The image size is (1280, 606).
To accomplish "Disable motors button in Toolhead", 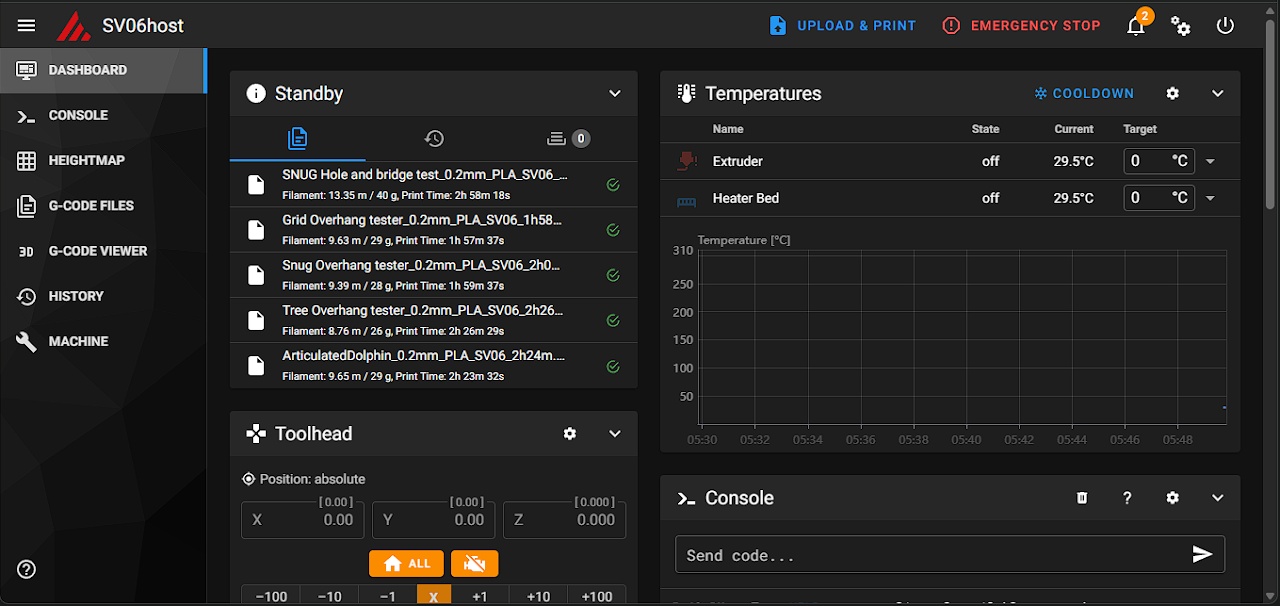I will pos(474,564).
